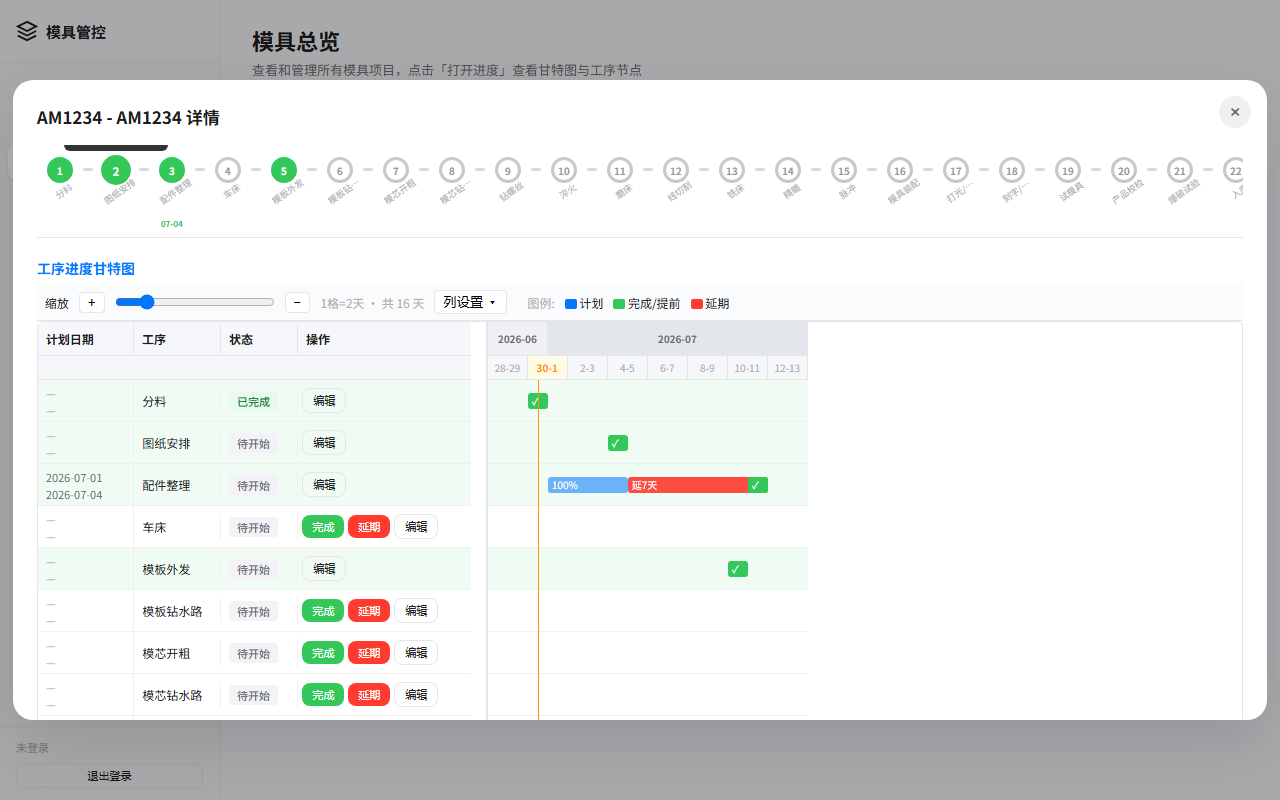
Task: Click the 10-11 date column header
Action: 747,368
